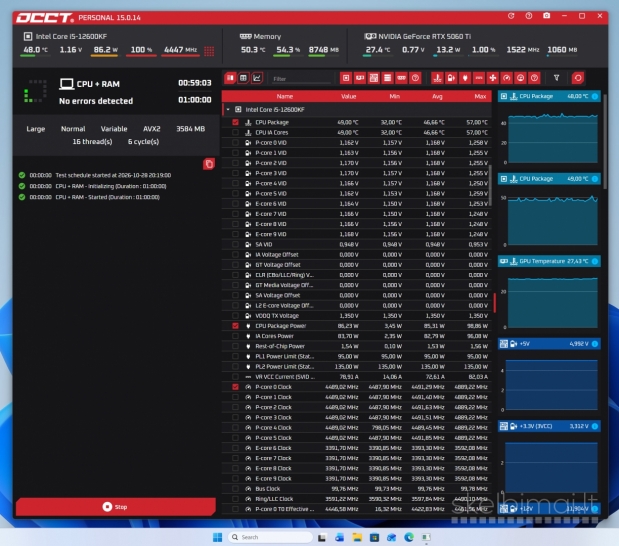Check the P-core 0 VID checkbox
This screenshot has width=619, height=546.
(x=236, y=143)
